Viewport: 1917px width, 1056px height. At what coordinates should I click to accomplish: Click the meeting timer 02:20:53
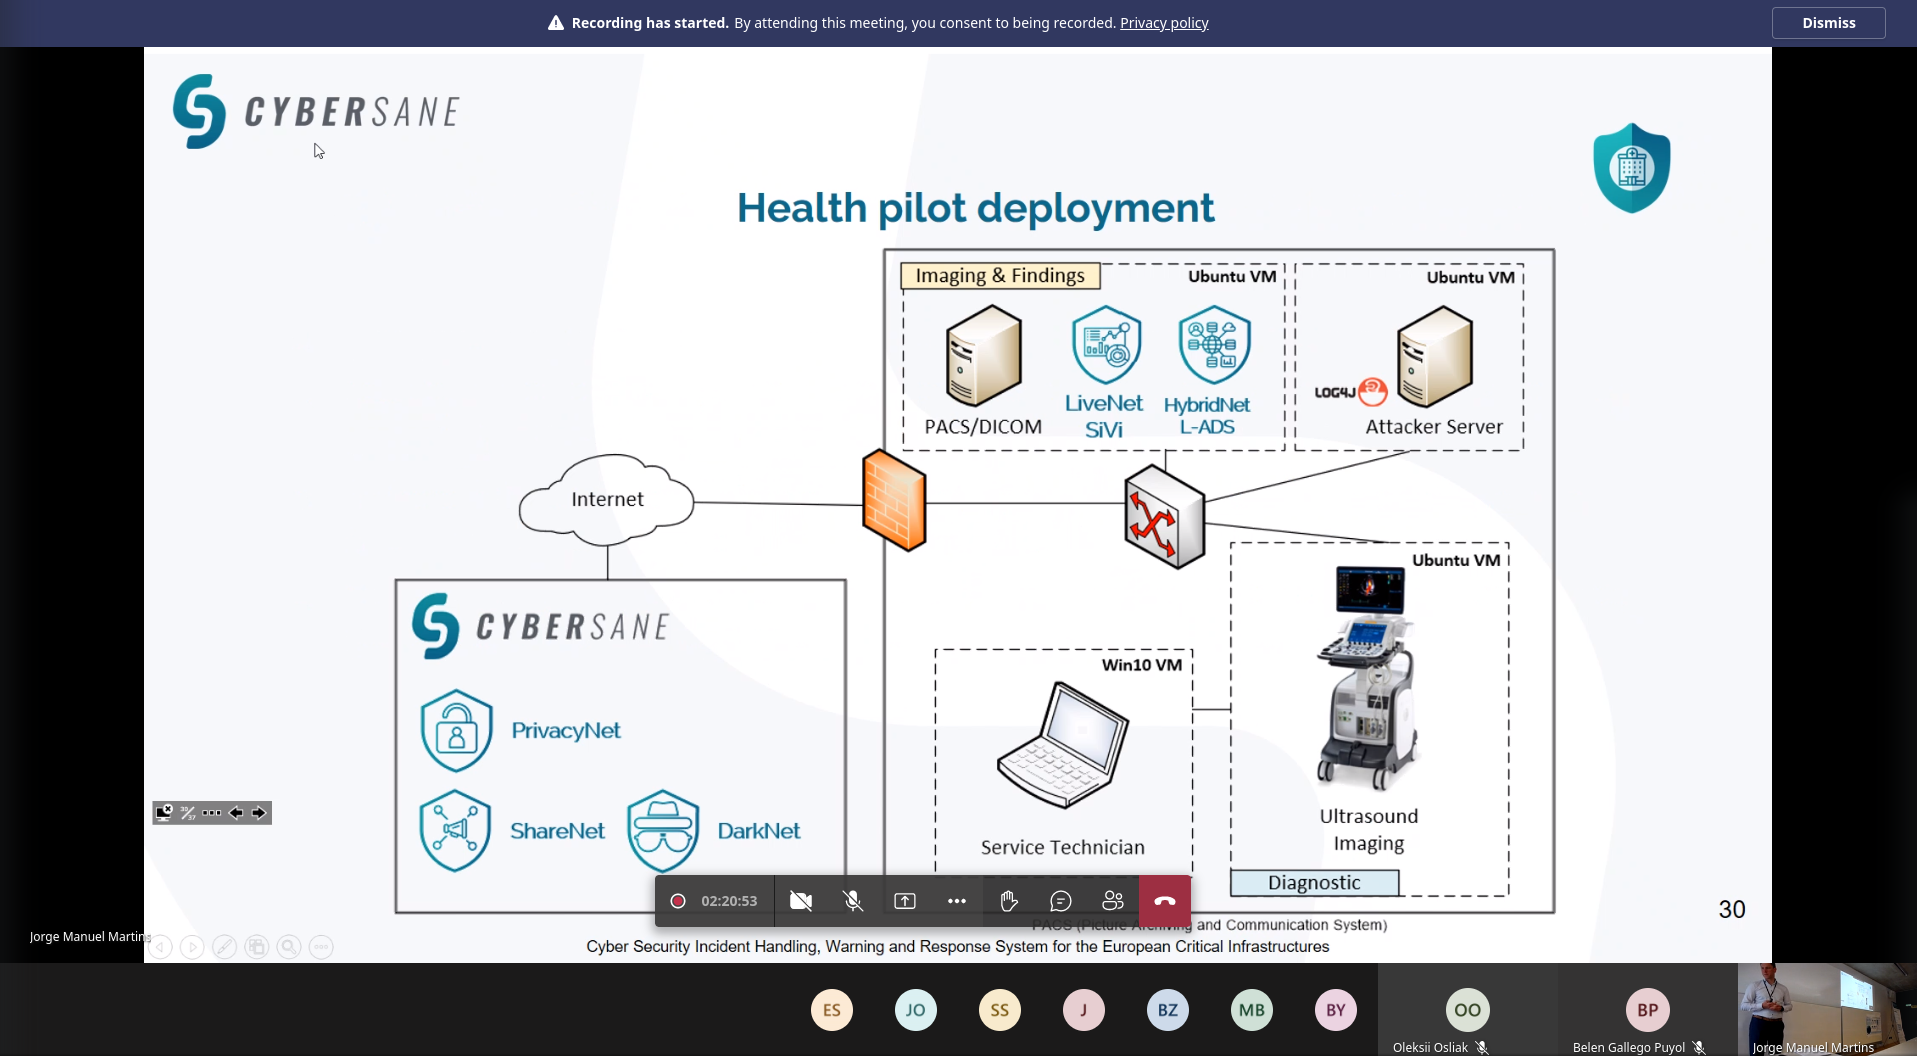coord(729,901)
